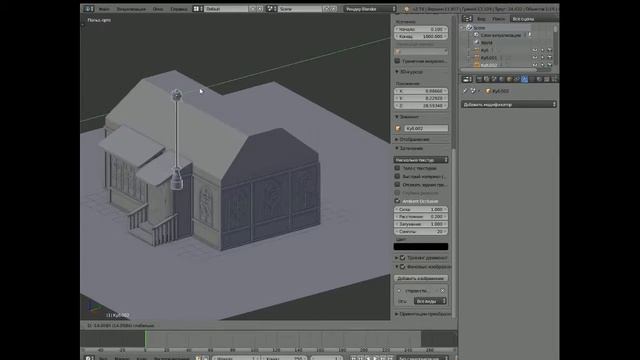Open the Файл menu

tap(104, 9)
